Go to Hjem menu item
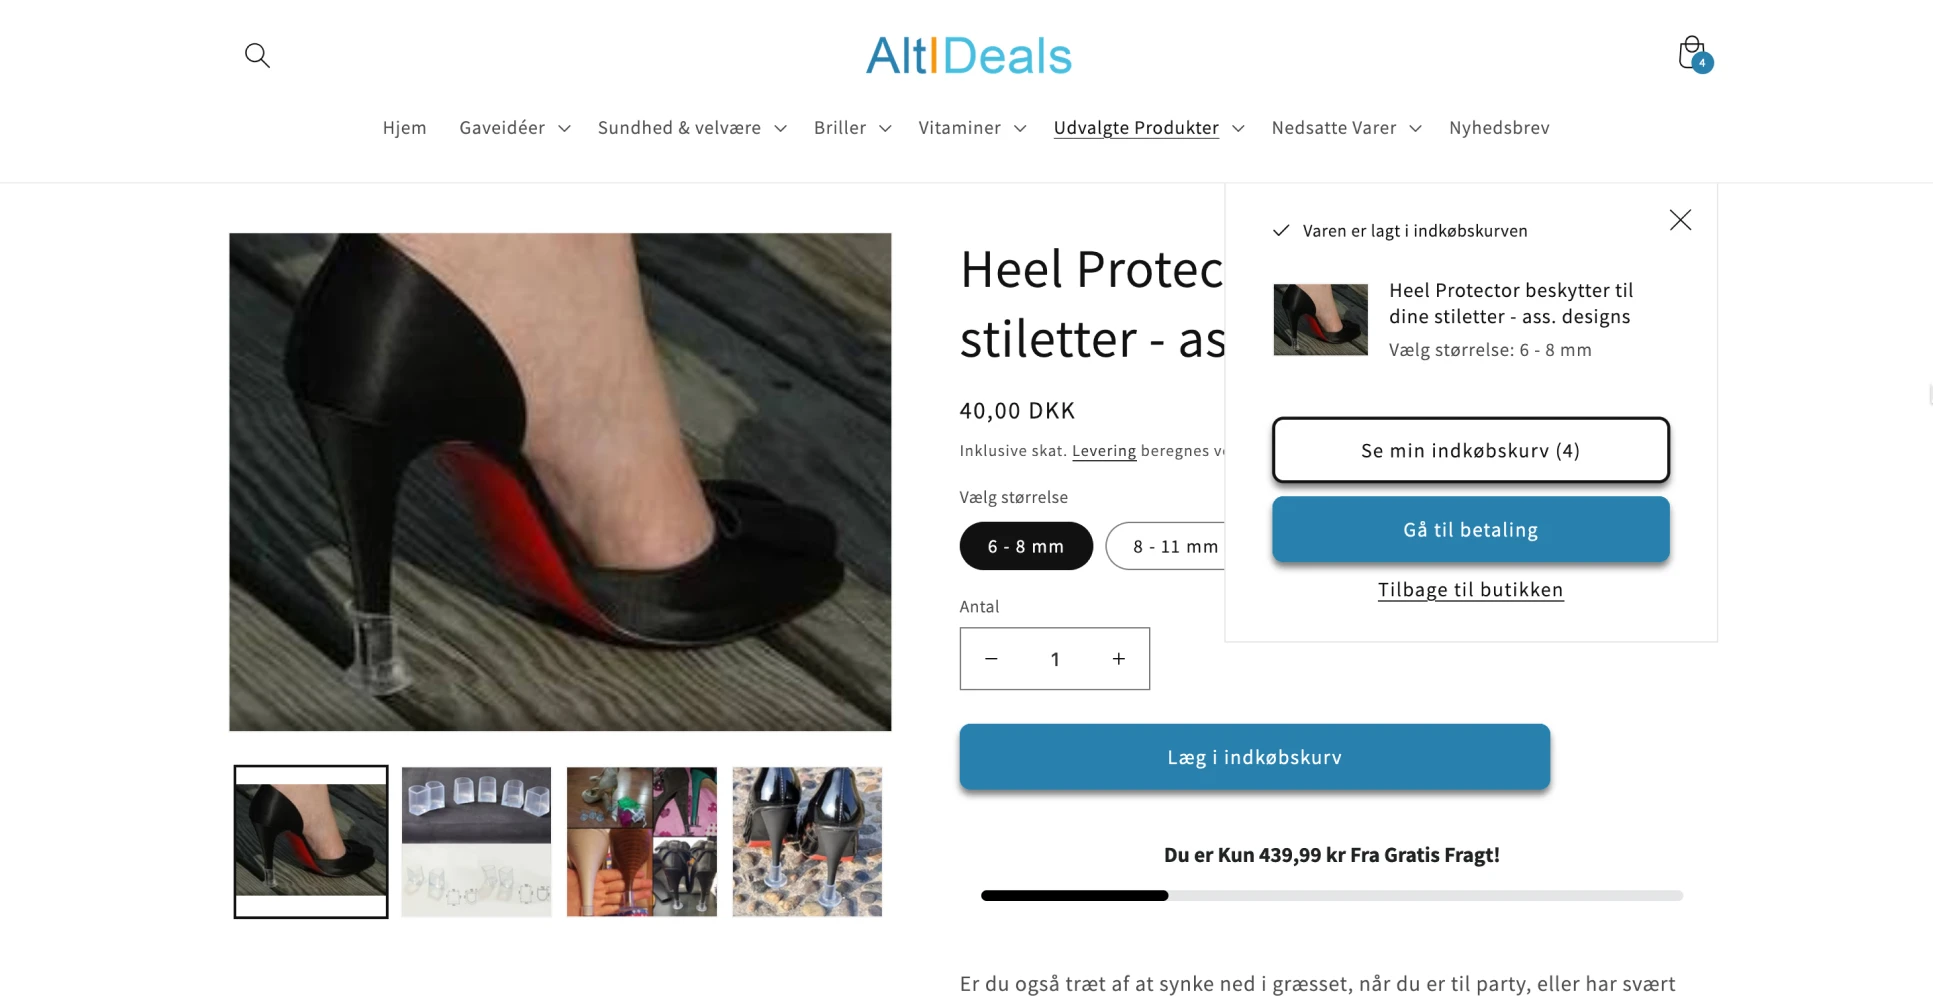Screen dimensions: 1933x1005 click(x=404, y=128)
